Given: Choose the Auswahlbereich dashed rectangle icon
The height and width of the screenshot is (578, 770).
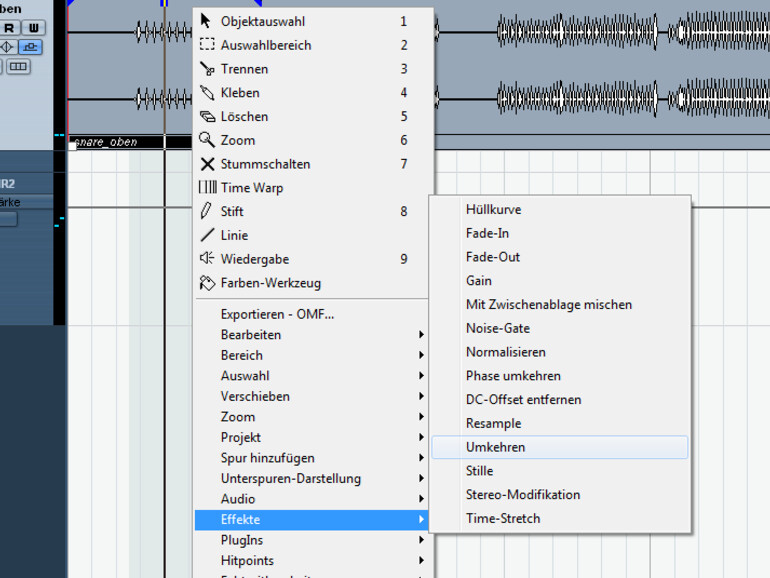Looking at the screenshot, I should 207,45.
